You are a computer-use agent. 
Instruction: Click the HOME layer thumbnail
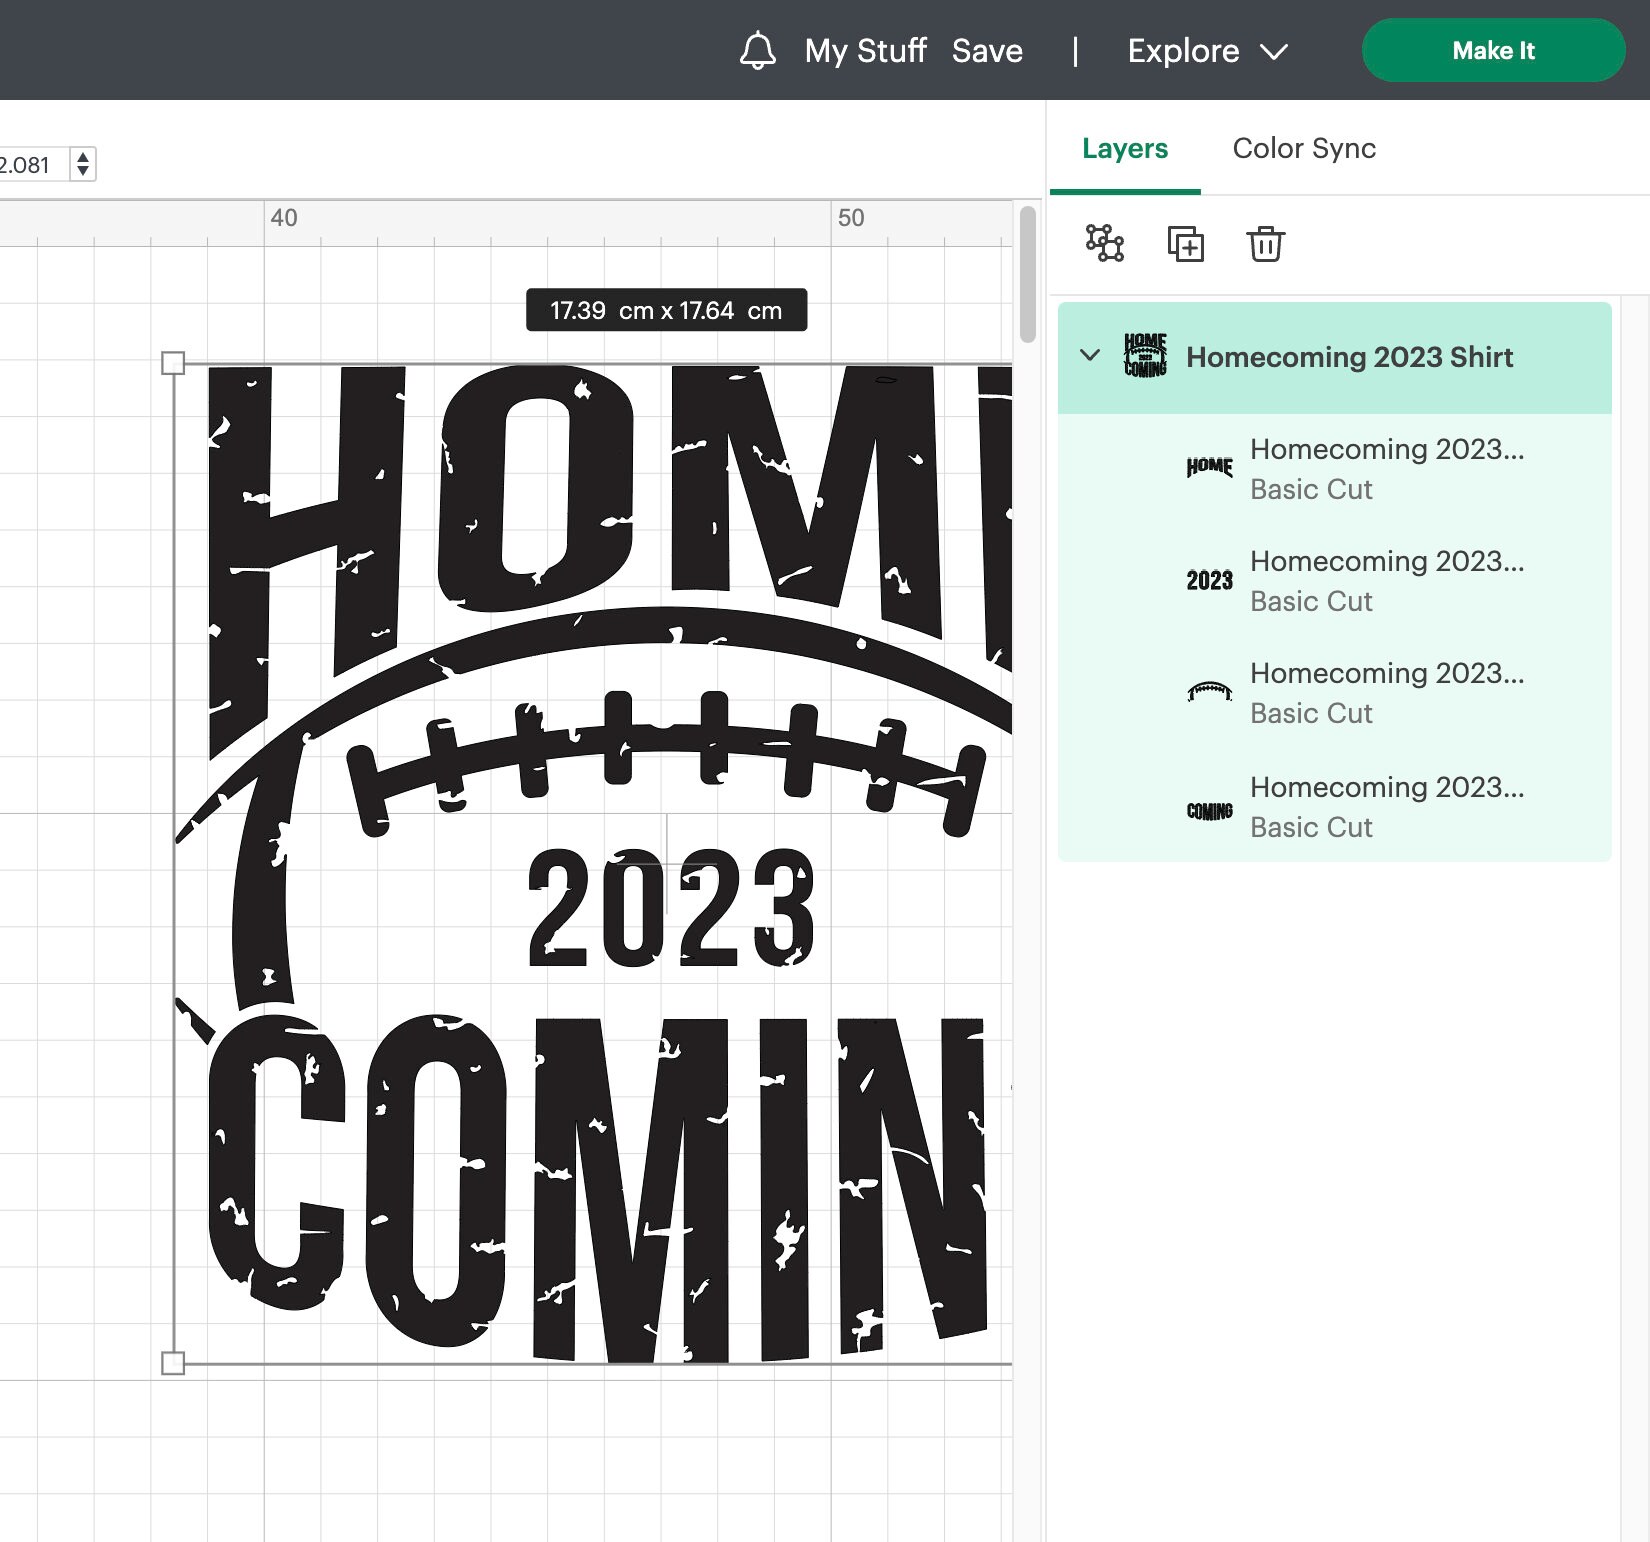1209,465
